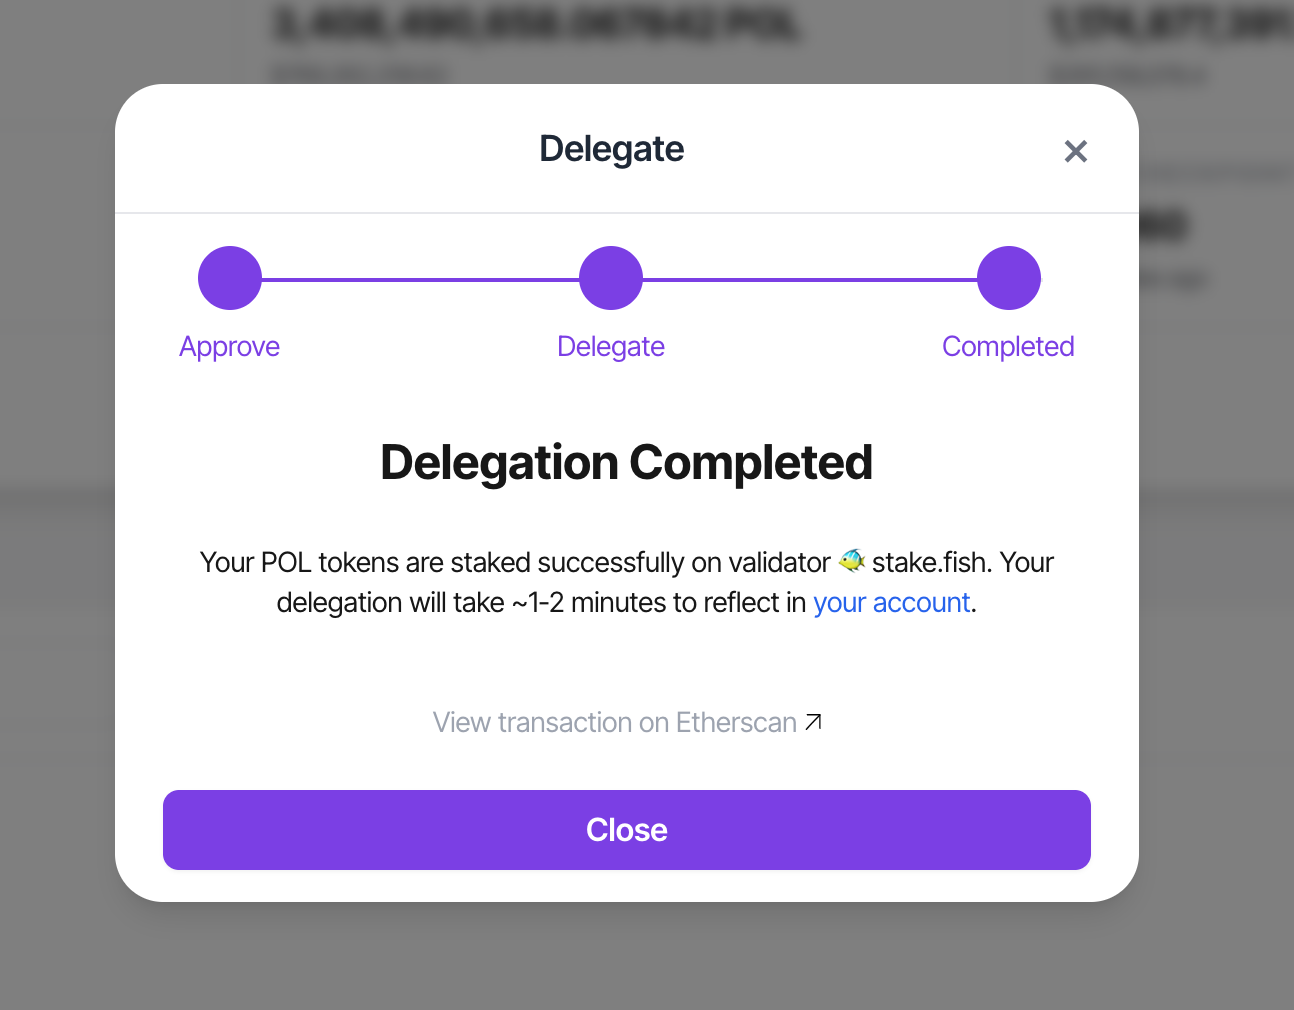This screenshot has width=1294, height=1010.
Task: Open the "your account" link
Action: [x=891, y=602]
